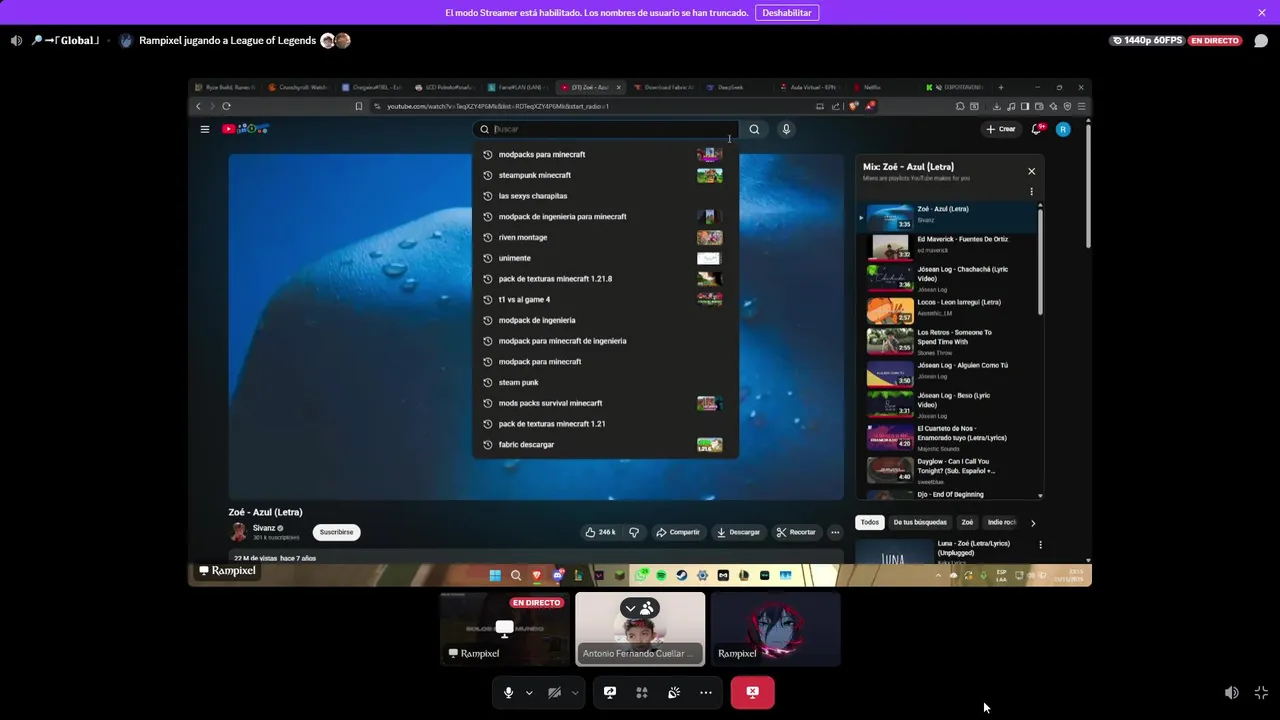Turn on the Discord camera
This screenshot has height=720, width=1280.
point(554,692)
